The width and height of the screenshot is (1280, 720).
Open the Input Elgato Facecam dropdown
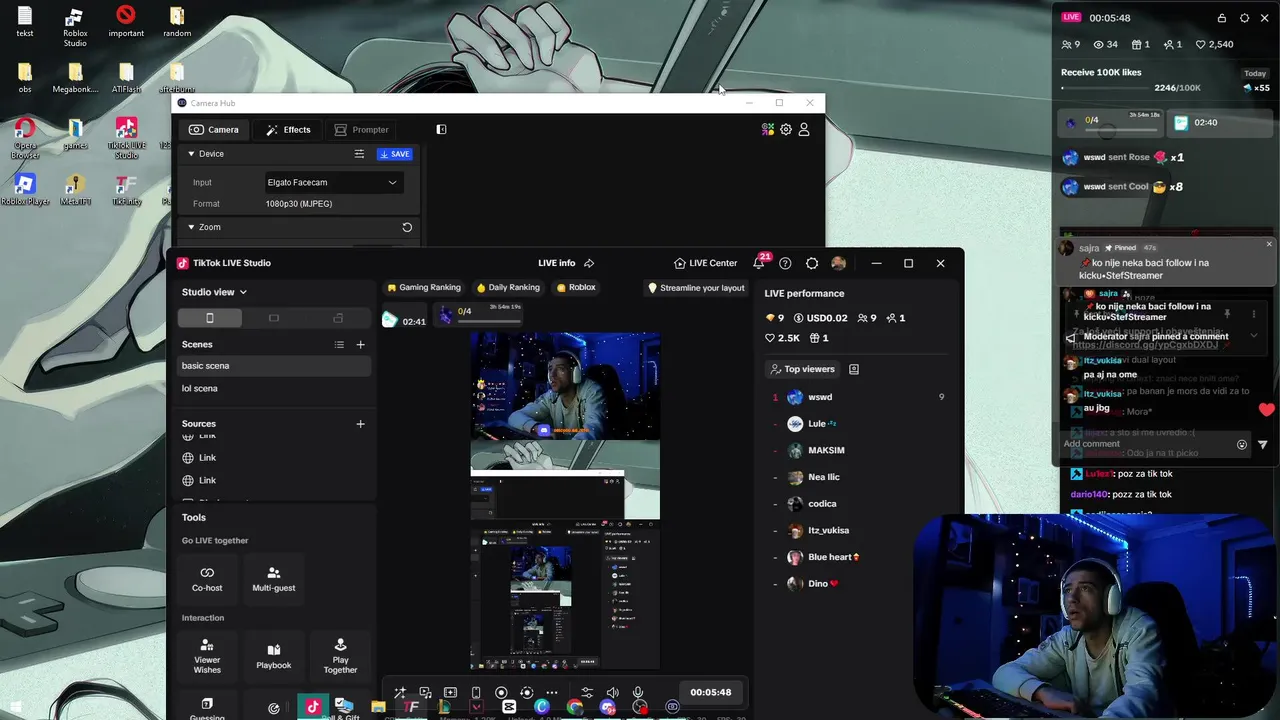pos(333,182)
